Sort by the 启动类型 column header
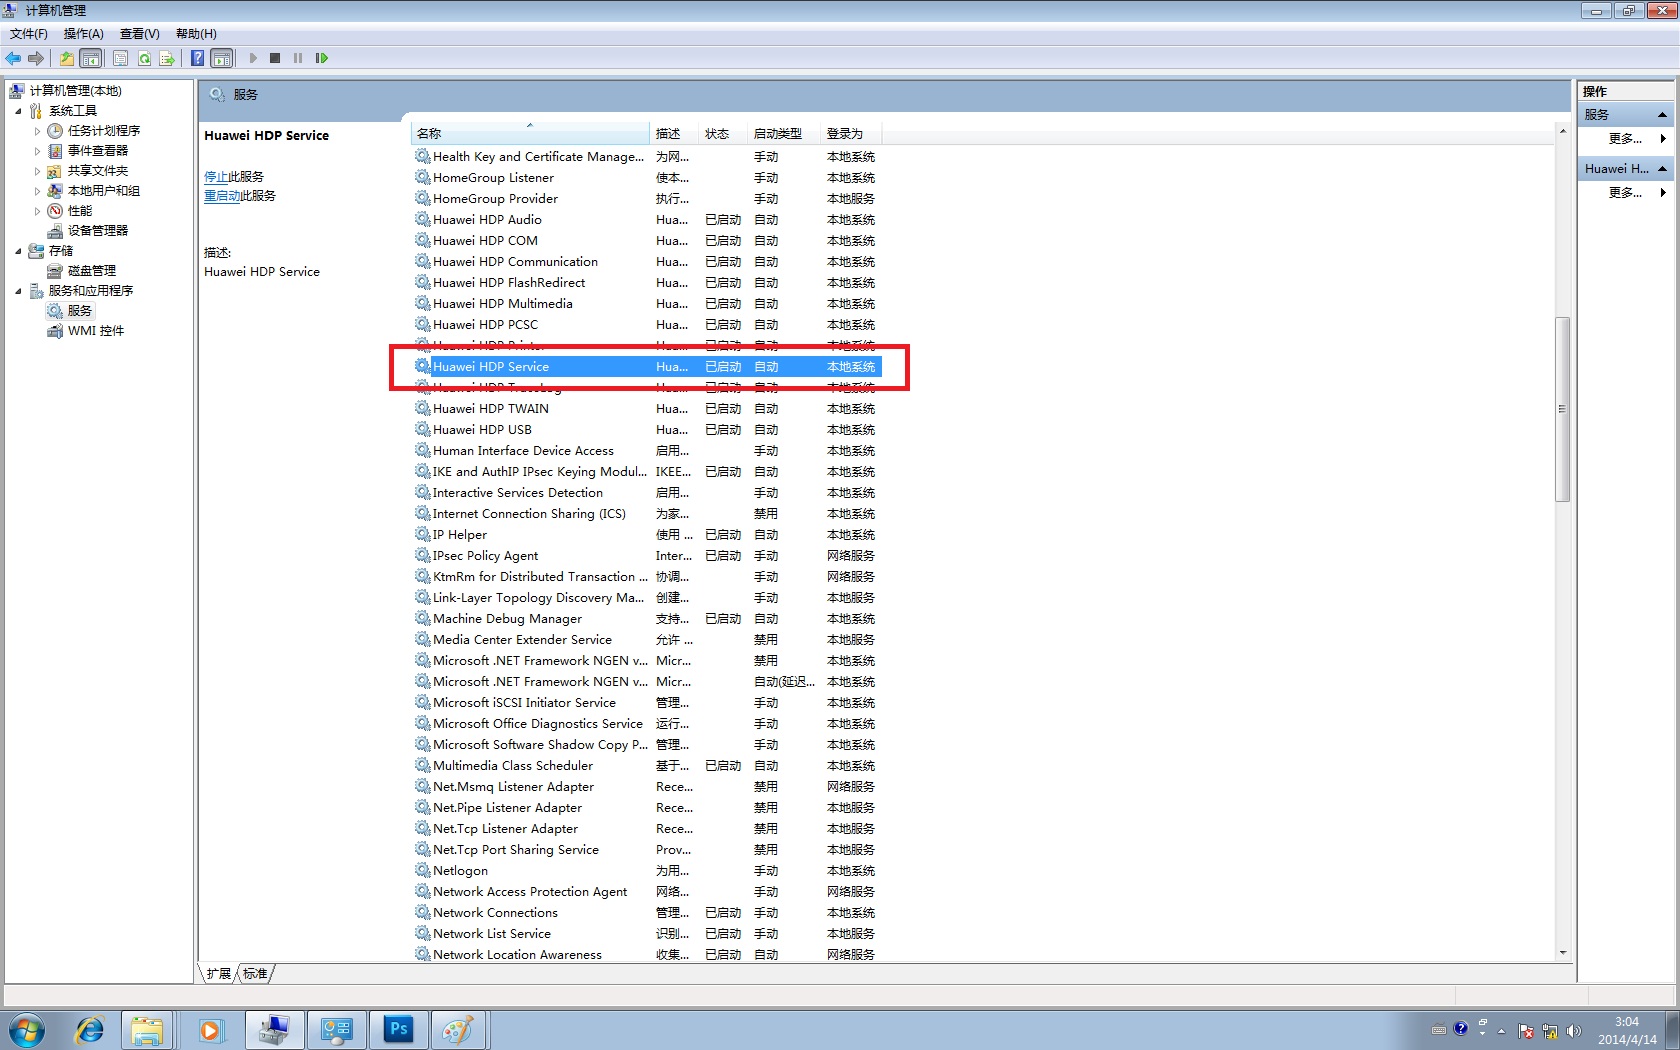 tap(784, 133)
